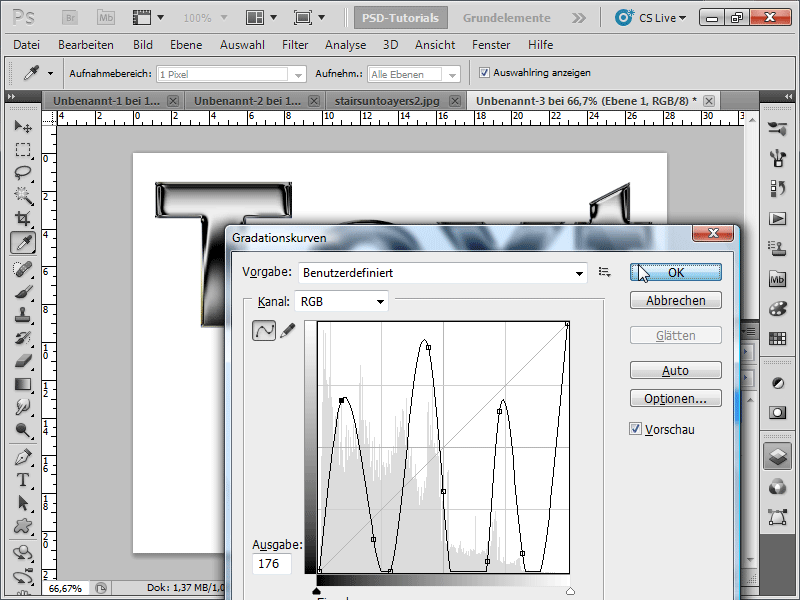The width and height of the screenshot is (800, 600).
Task: Select the Move tool
Action: pos(23,126)
